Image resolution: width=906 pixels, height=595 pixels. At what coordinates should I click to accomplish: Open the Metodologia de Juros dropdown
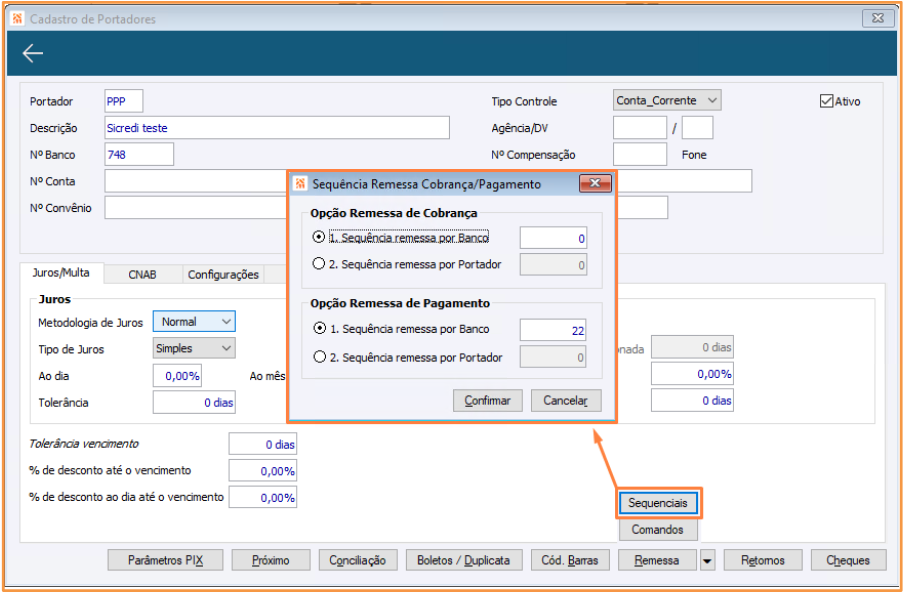(x=194, y=322)
